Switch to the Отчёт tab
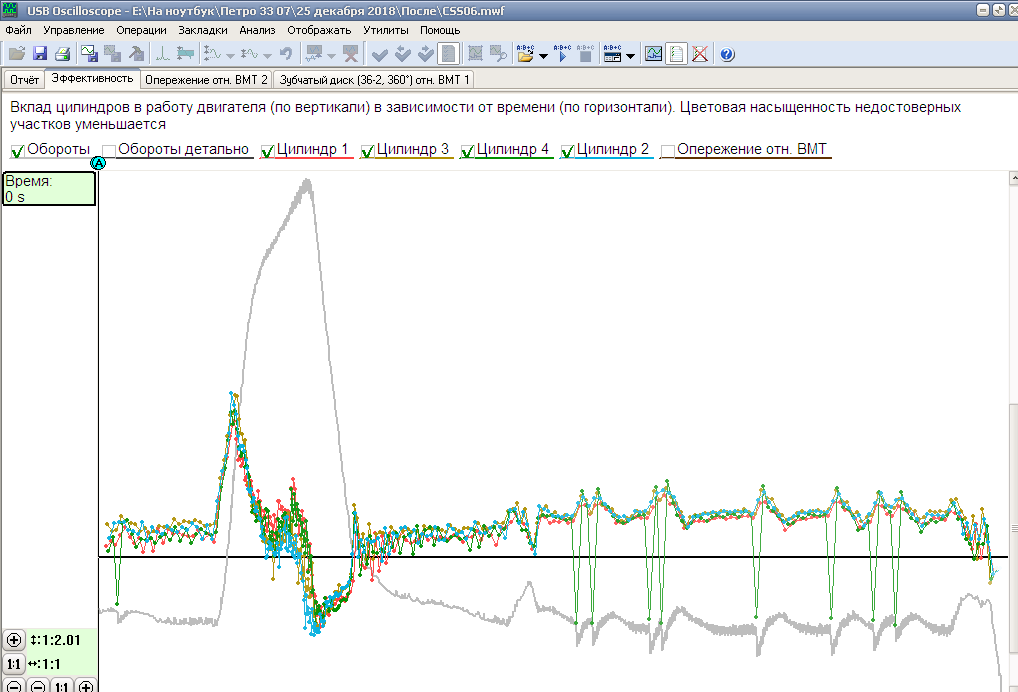The height and width of the screenshot is (692, 1018). point(24,78)
